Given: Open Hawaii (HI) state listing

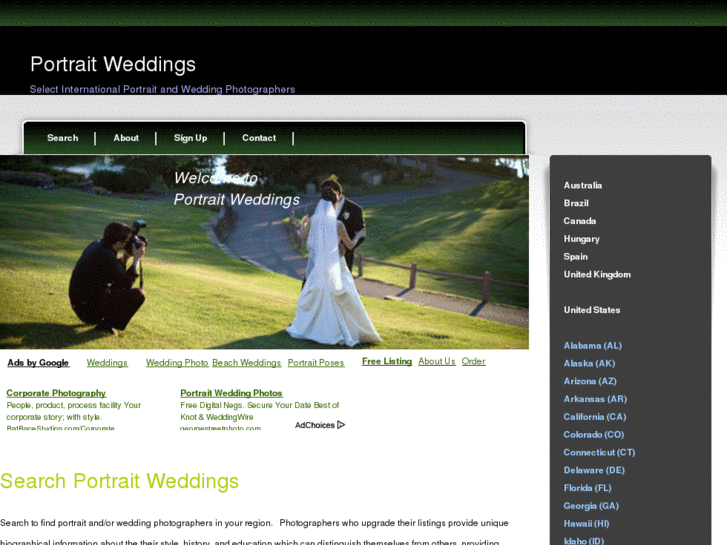Looking at the screenshot, I should pyautogui.click(x=587, y=523).
